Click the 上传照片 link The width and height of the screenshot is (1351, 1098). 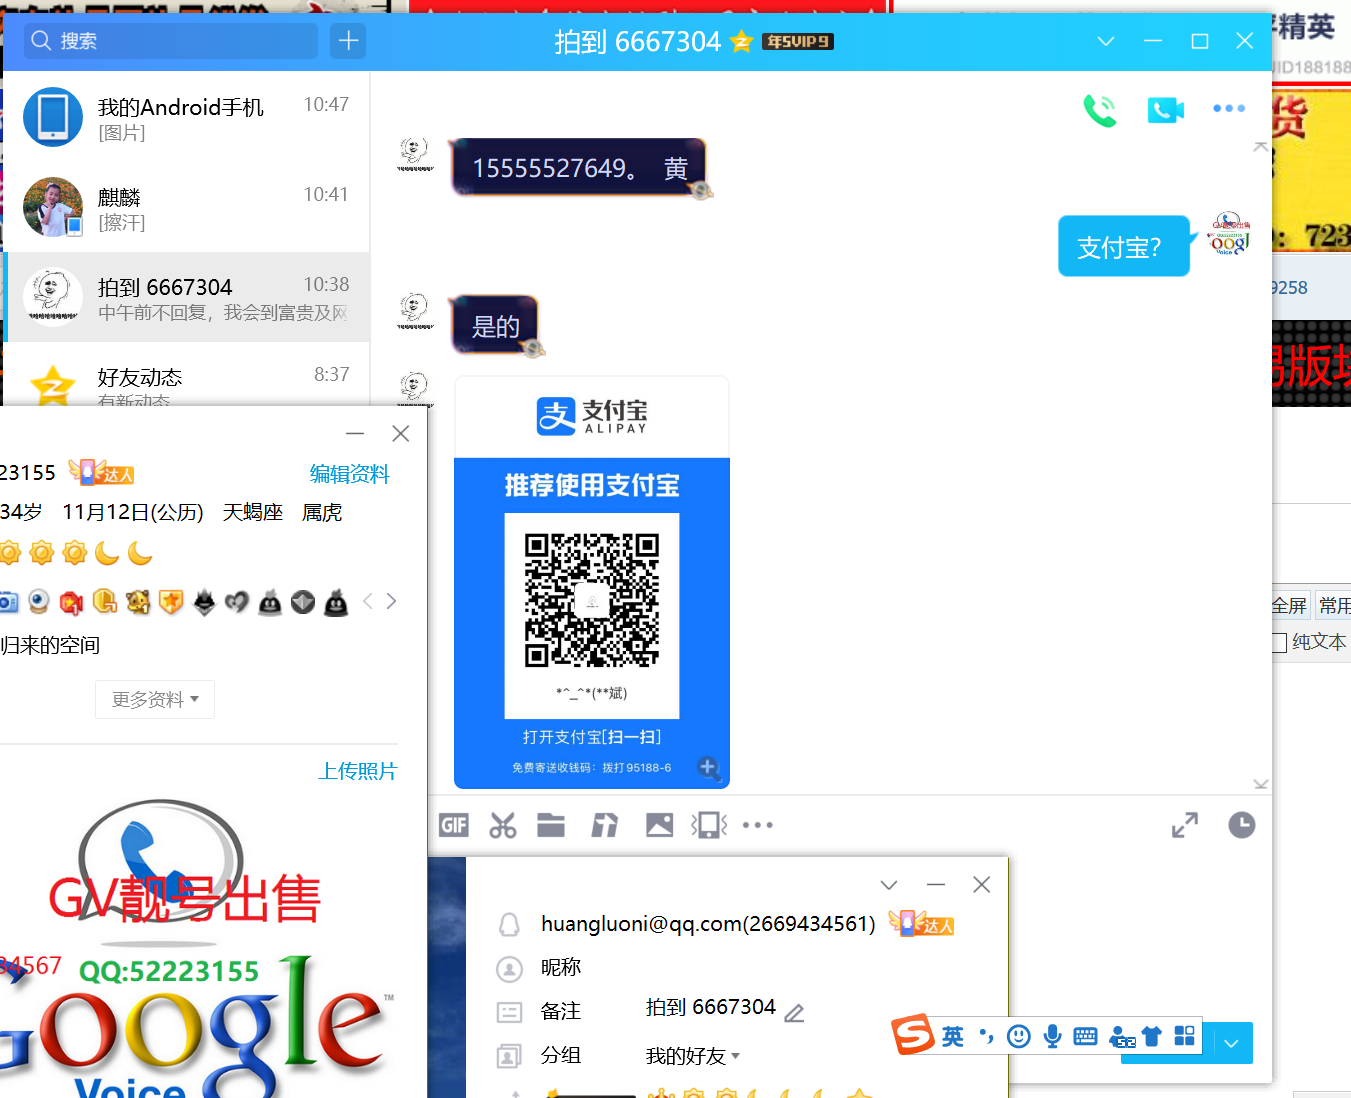tap(358, 771)
